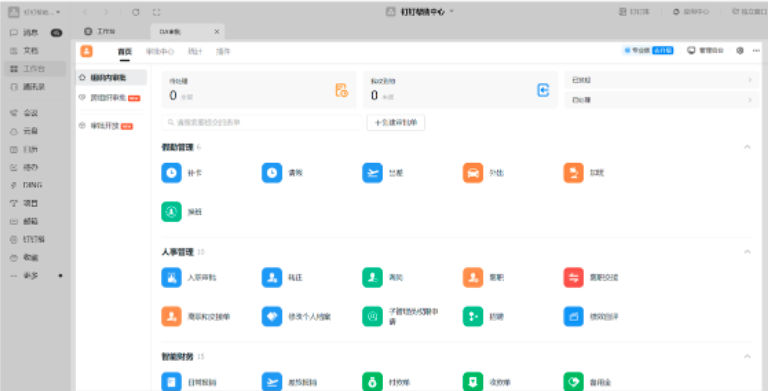Screen dimensions: 768x391
Task: Switch to the 统计 tab
Action: click(x=195, y=51)
